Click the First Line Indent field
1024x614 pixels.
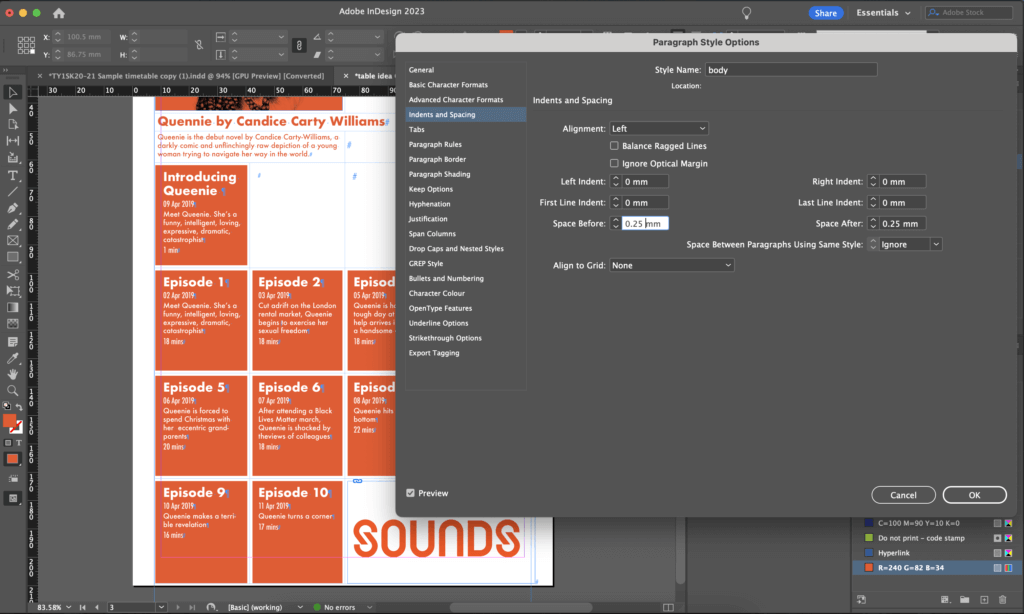[x=645, y=202]
